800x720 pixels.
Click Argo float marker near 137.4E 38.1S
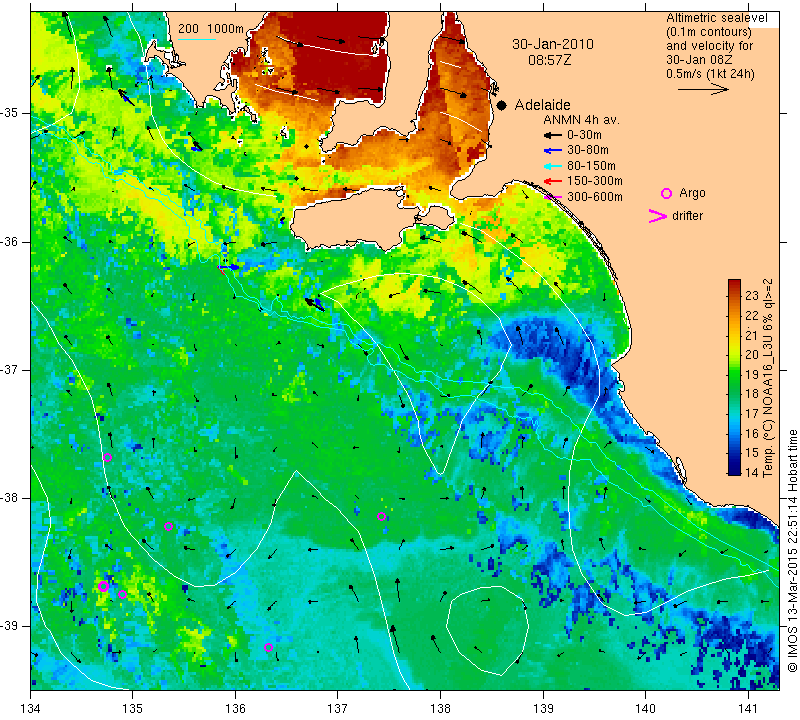(381, 516)
